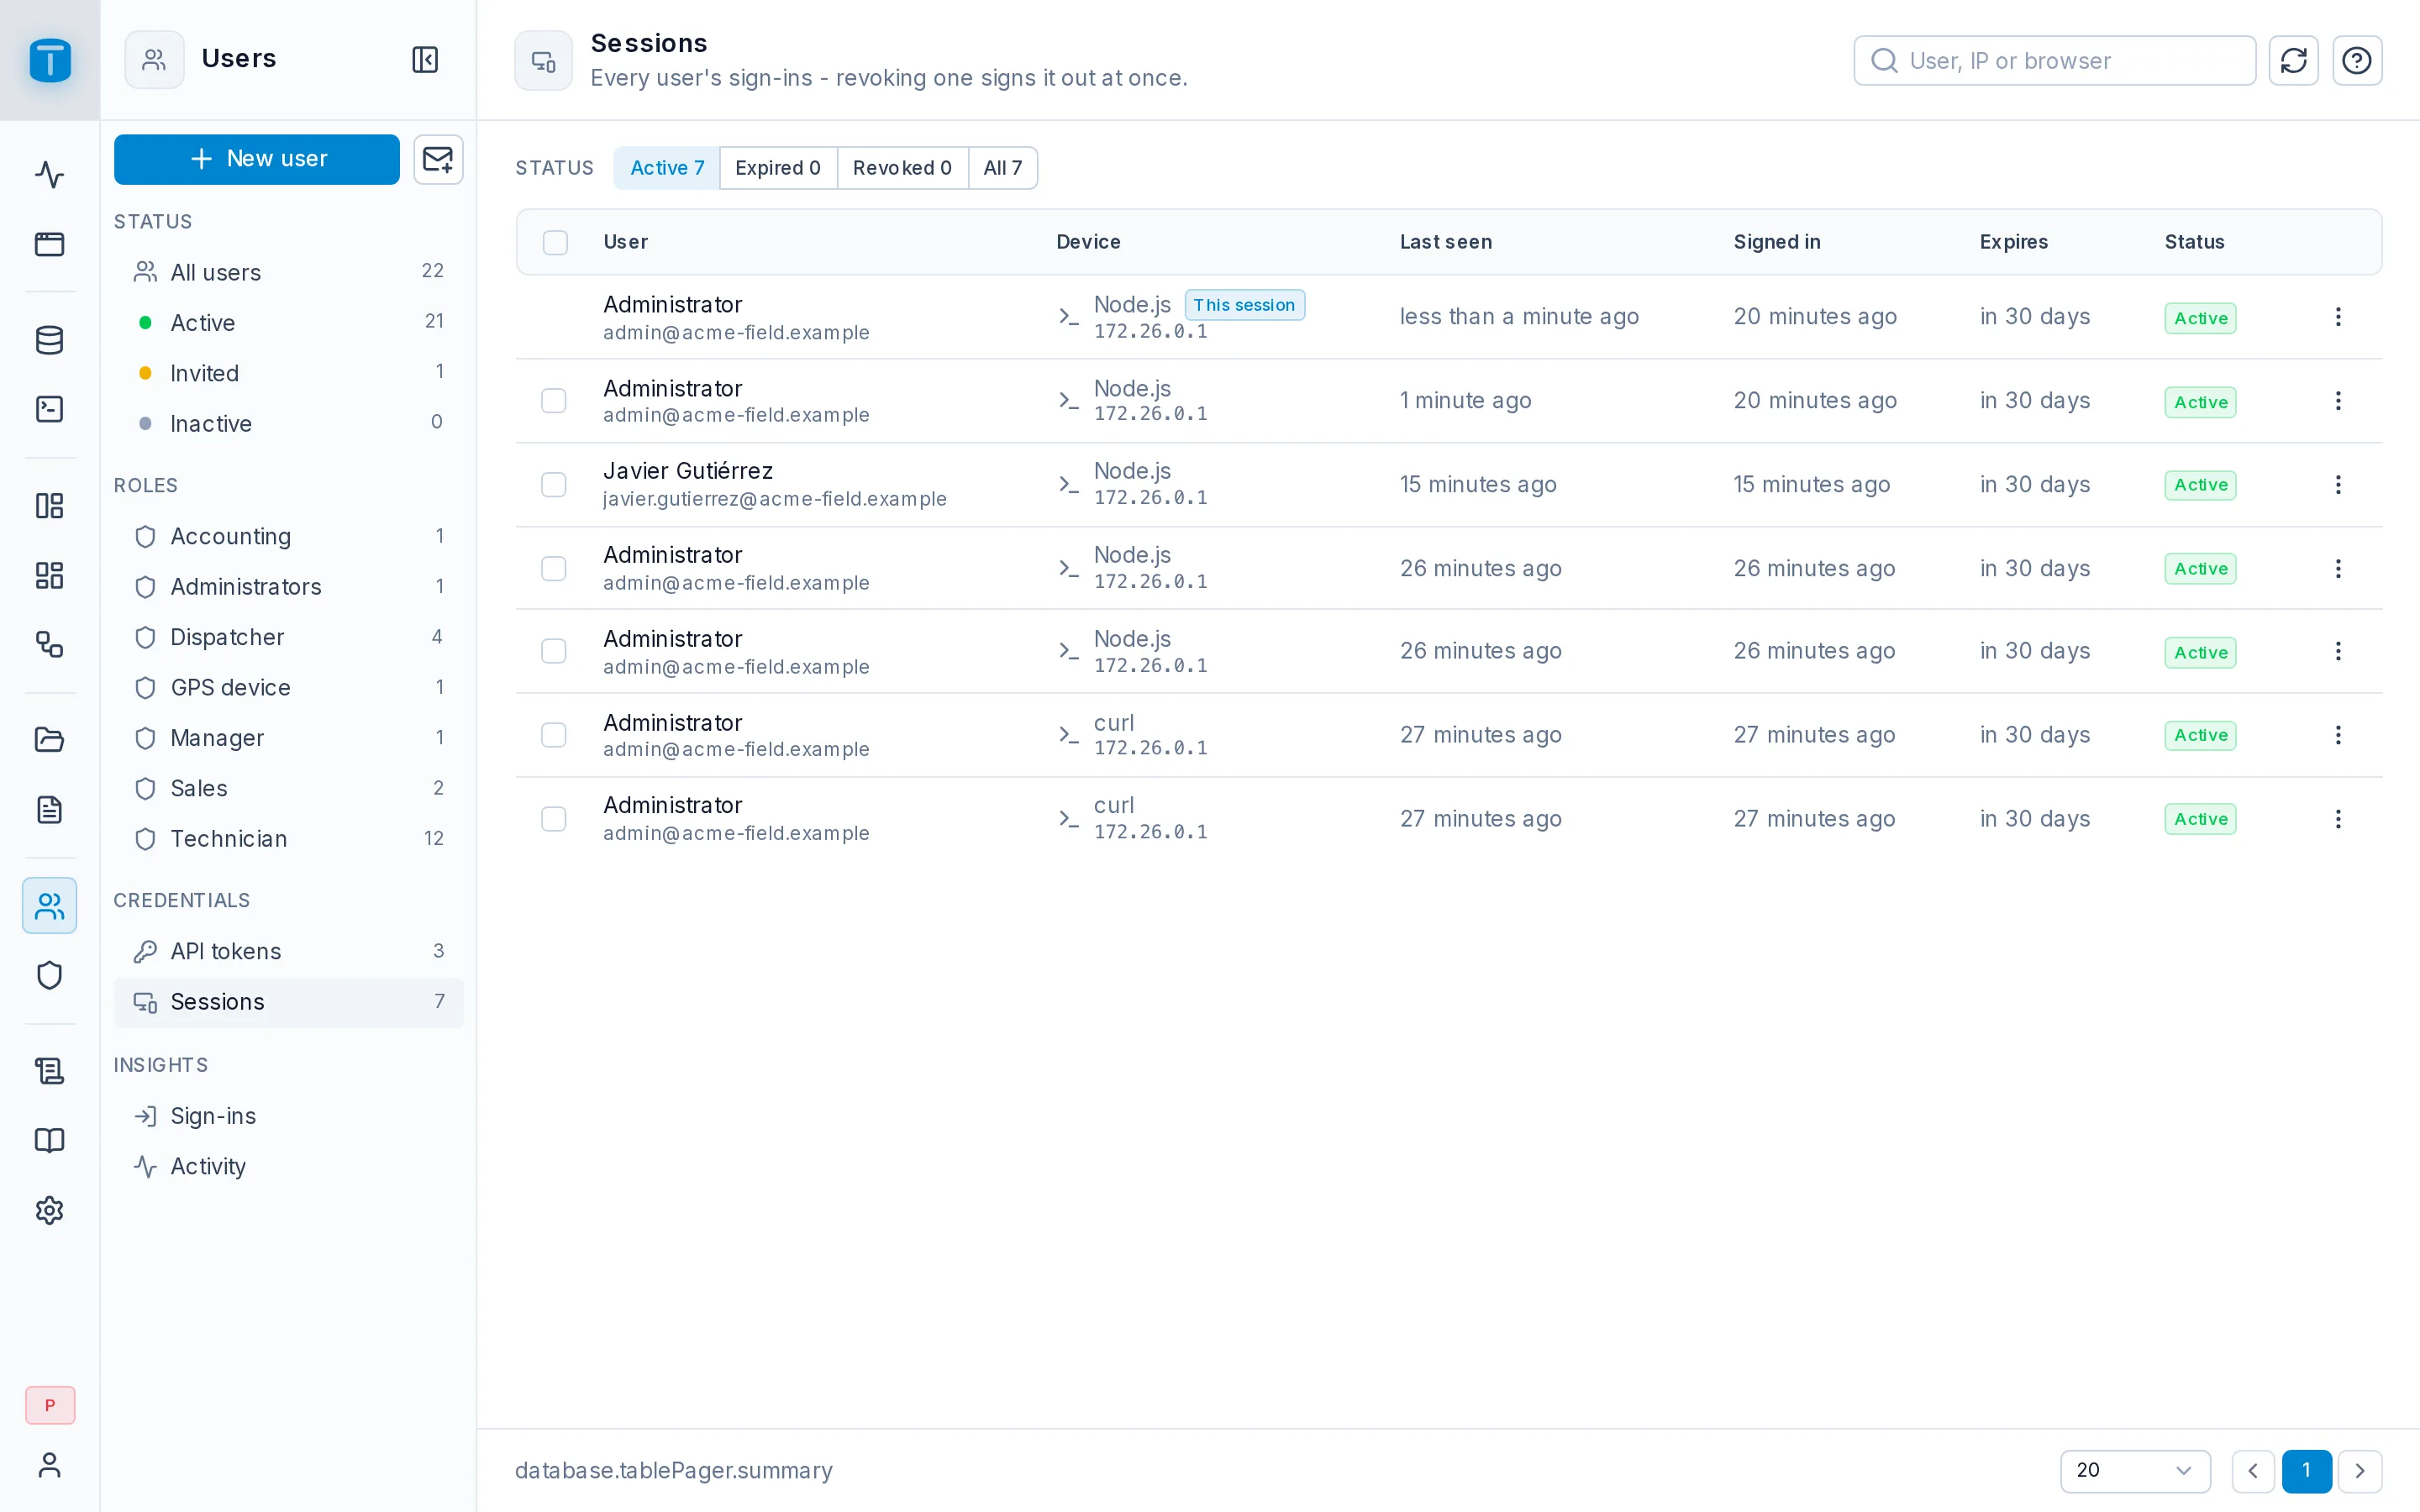The height and width of the screenshot is (1512, 2420).
Task: Open the folder icon in left rail
Action: pos(49,739)
